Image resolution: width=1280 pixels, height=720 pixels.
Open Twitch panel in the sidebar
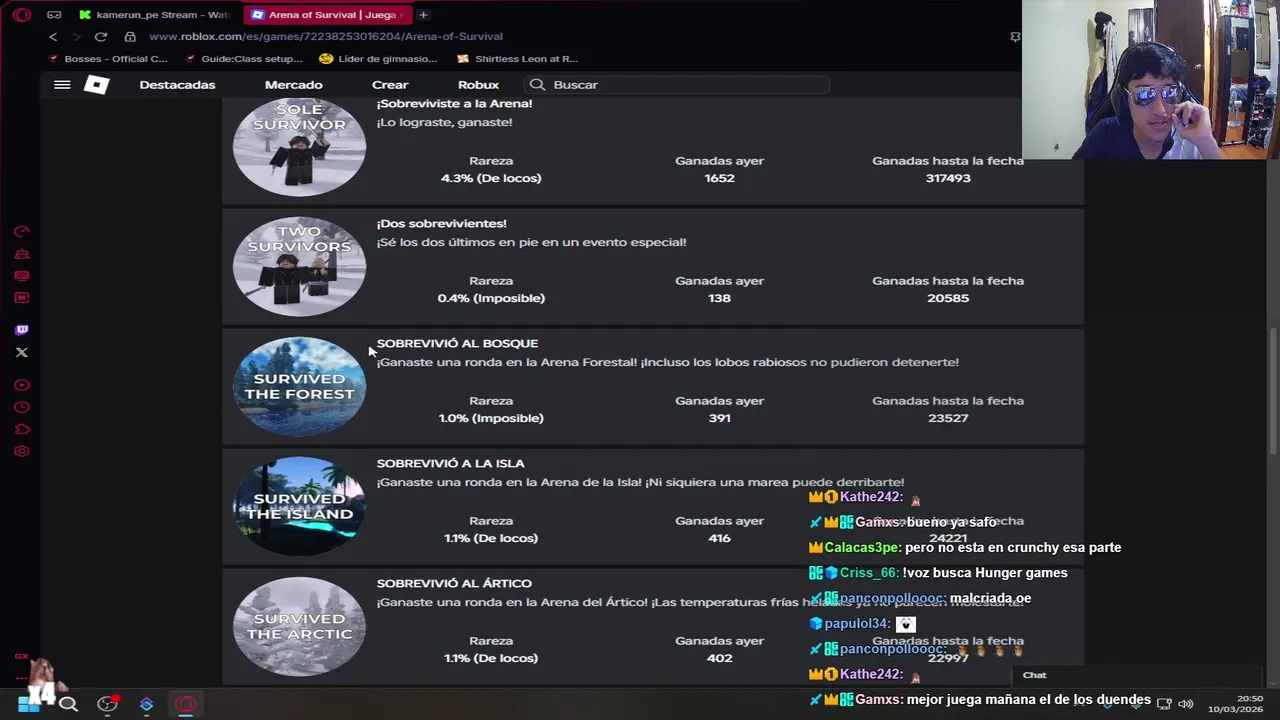pyautogui.click(x=22, y=330)
